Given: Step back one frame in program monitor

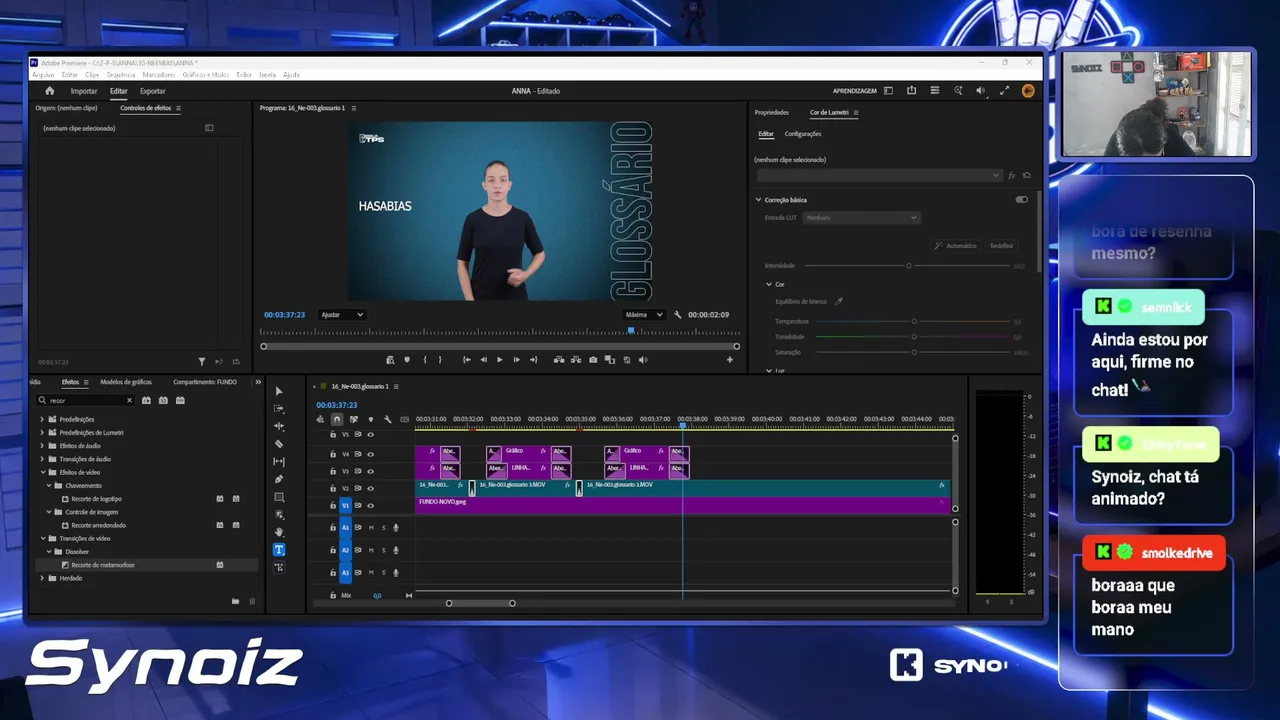Looking at the screenshot, I should coord(483,360).
